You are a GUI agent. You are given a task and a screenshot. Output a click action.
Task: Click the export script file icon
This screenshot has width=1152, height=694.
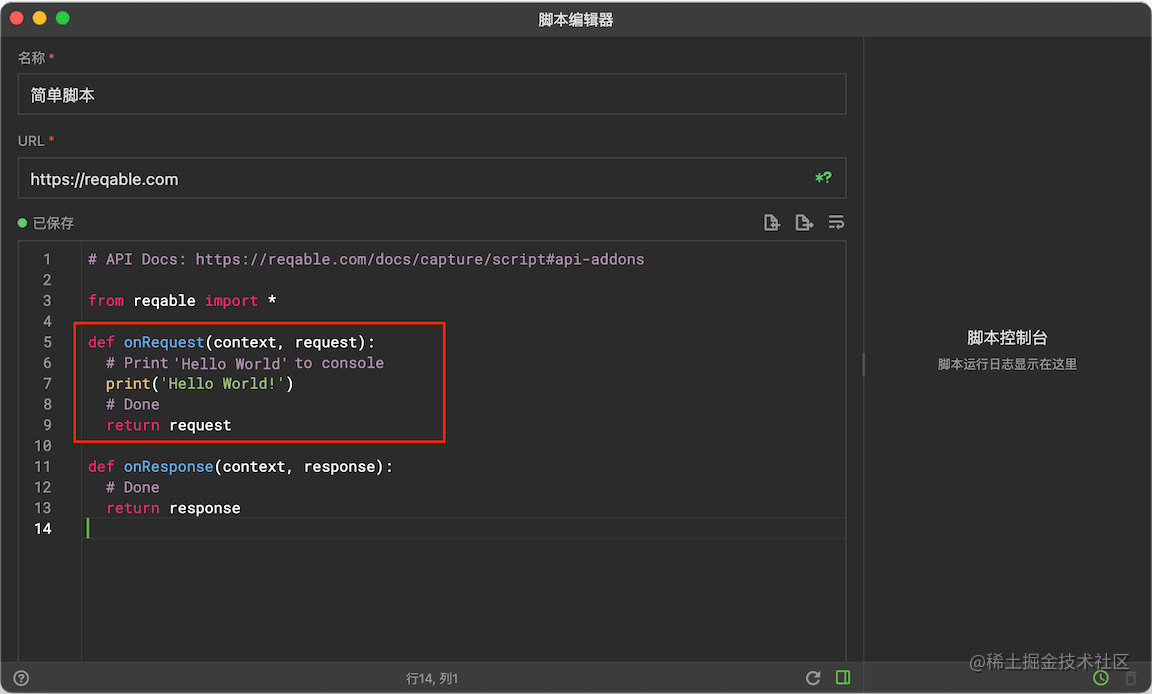point(804,223)
